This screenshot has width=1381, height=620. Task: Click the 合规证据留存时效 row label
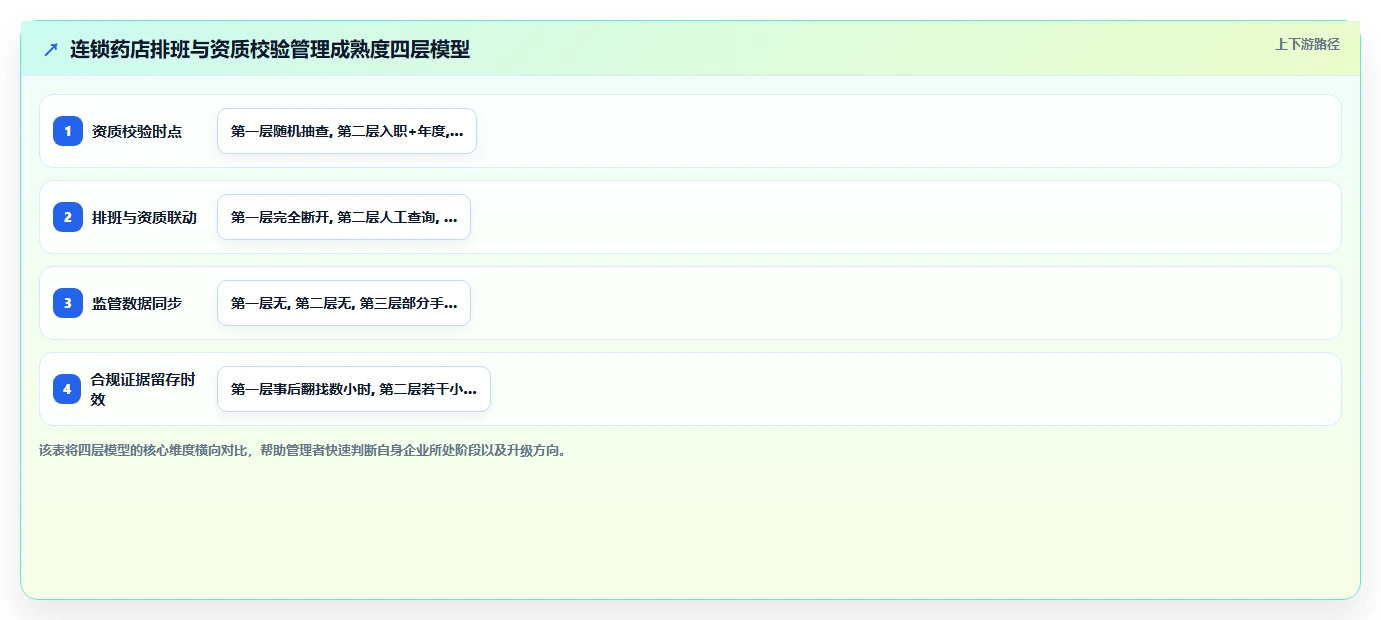click(144, 389)
